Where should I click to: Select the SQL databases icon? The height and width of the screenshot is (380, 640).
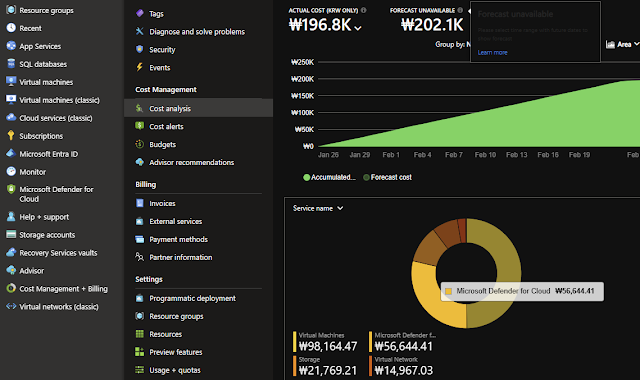click(11, 64)
